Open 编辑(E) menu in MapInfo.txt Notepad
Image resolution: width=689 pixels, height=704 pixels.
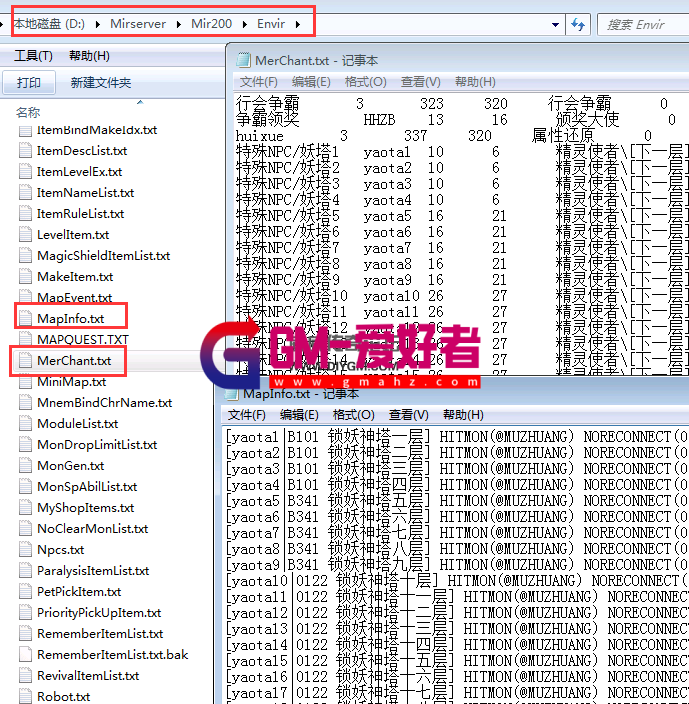[299, 415]
